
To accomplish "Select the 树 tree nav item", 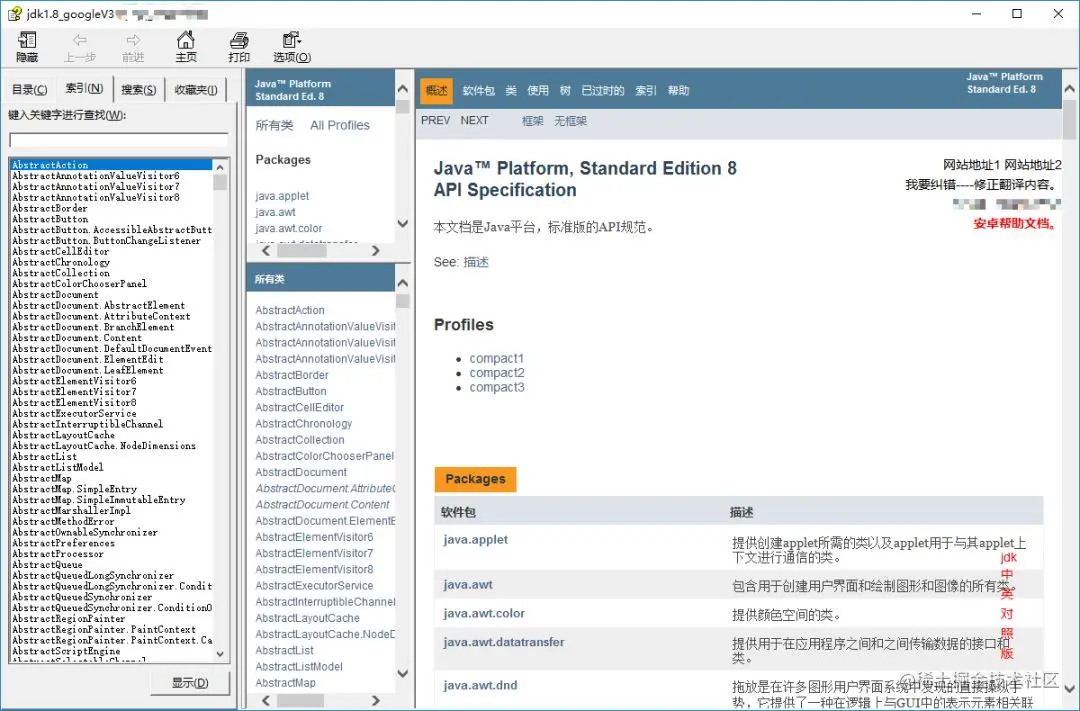I will pyautogui.click(x=565, y=90).
